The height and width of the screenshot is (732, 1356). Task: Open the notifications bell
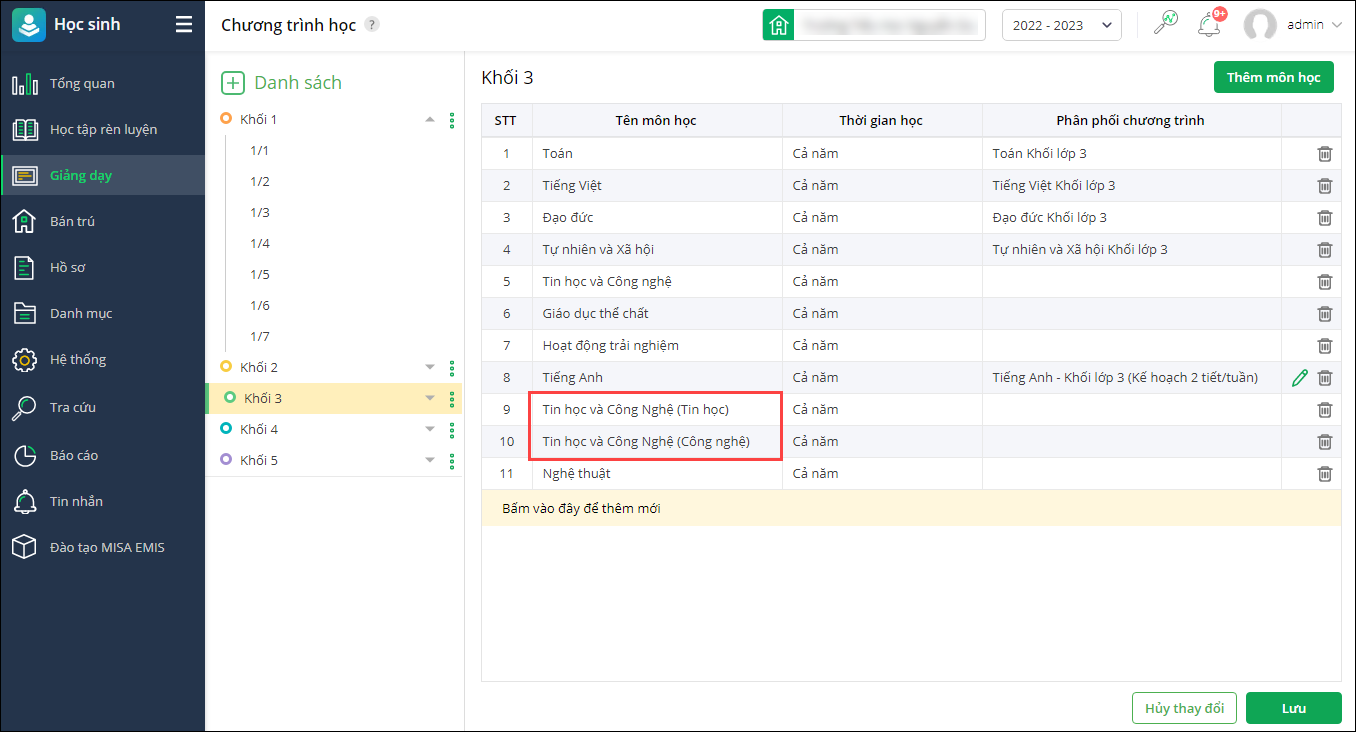pyautogui.click(x=1209, y=25)
